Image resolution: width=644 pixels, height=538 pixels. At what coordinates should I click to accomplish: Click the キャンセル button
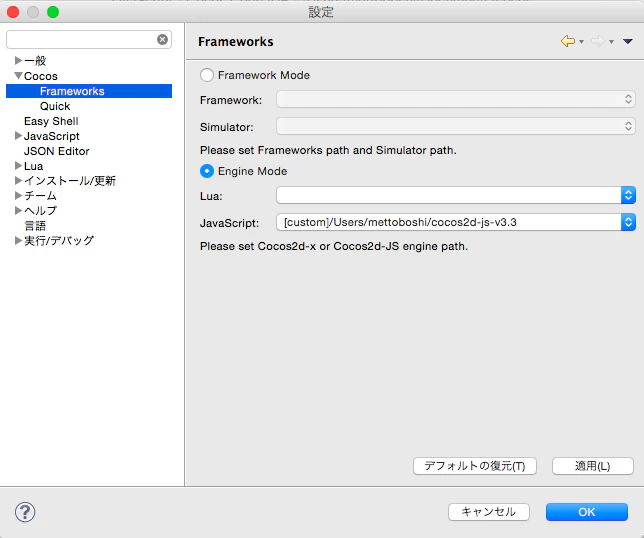489,512
